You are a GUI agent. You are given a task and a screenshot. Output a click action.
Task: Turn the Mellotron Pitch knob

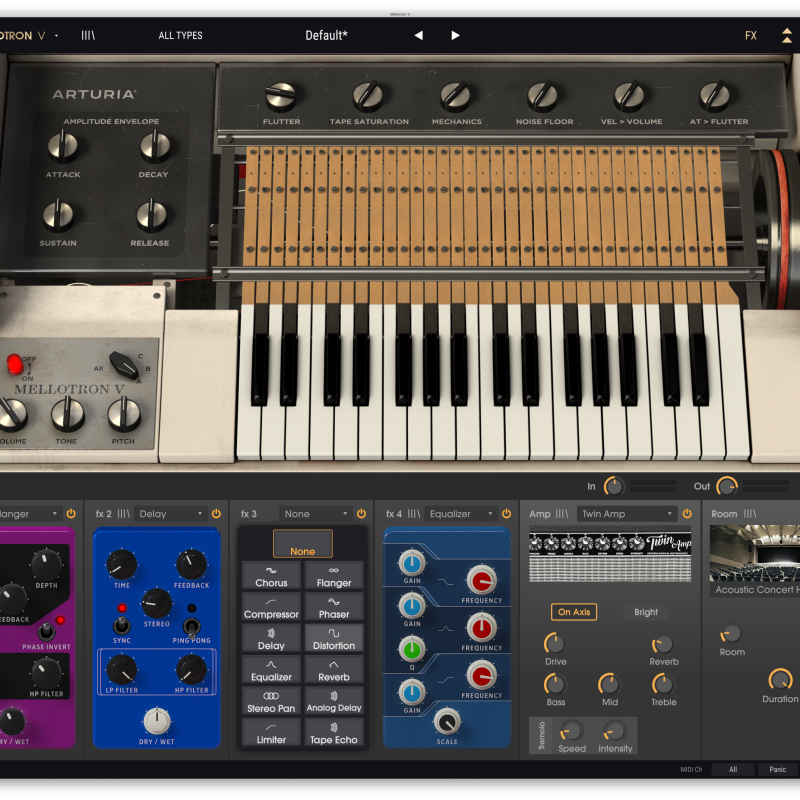(123, 414)
